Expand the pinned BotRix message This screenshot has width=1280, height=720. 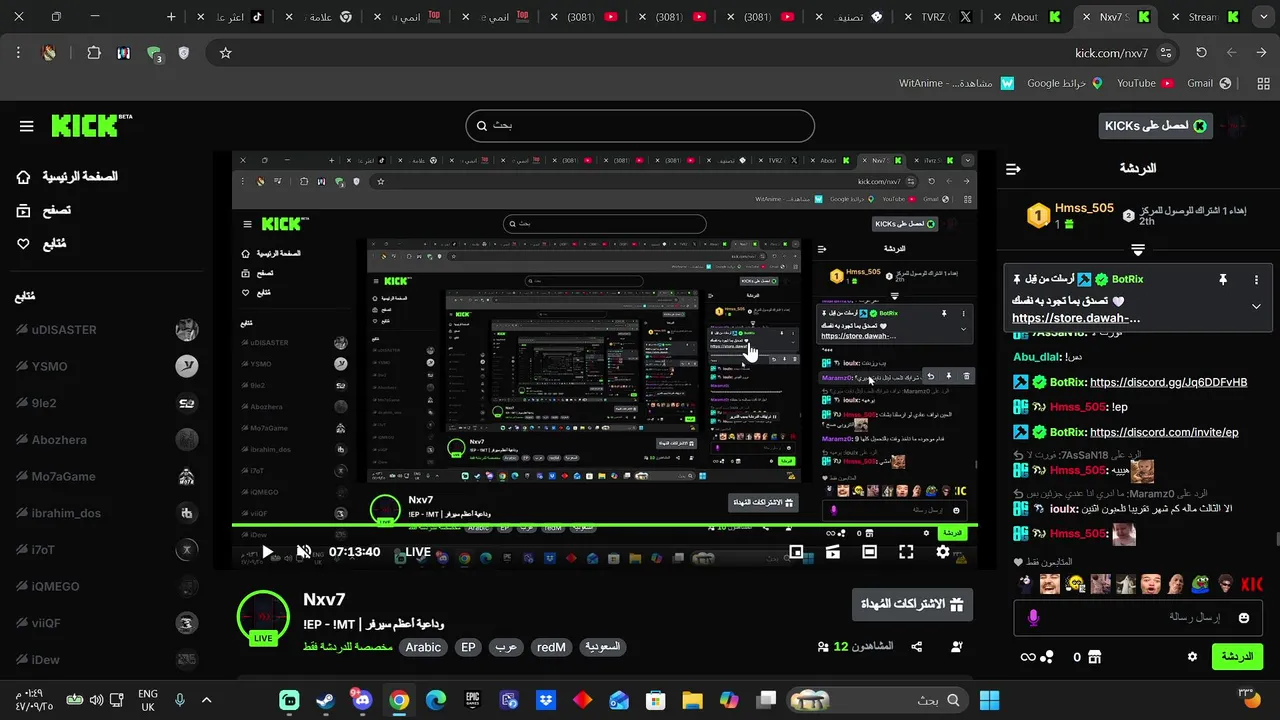point(1256,307)
